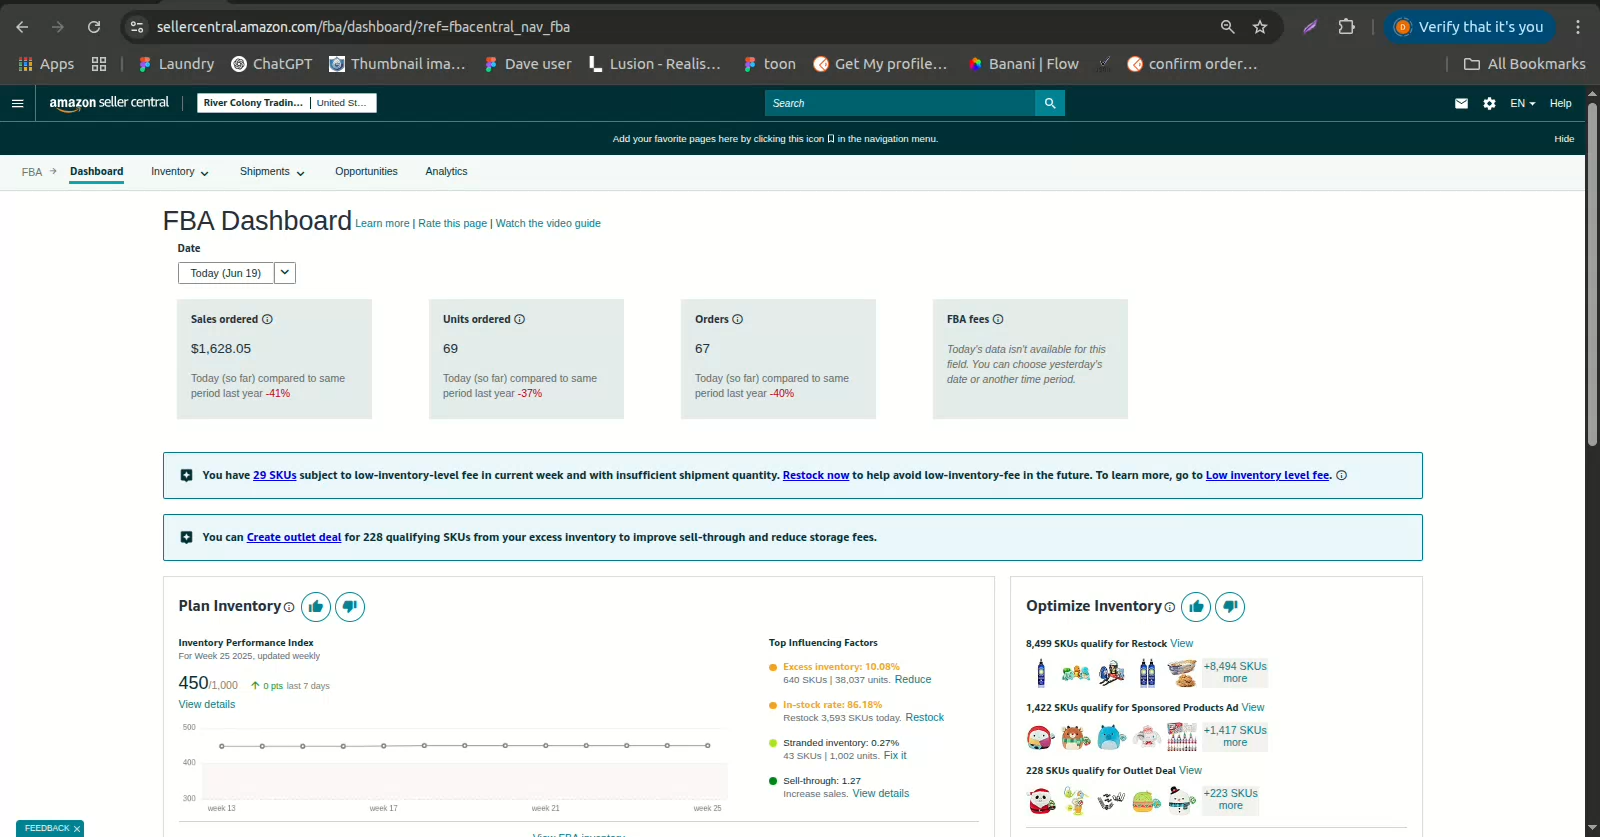Click thumbs down for Optimize Inventory
The width and height of the screenshot is (1600, 837).
point(1230,606)
